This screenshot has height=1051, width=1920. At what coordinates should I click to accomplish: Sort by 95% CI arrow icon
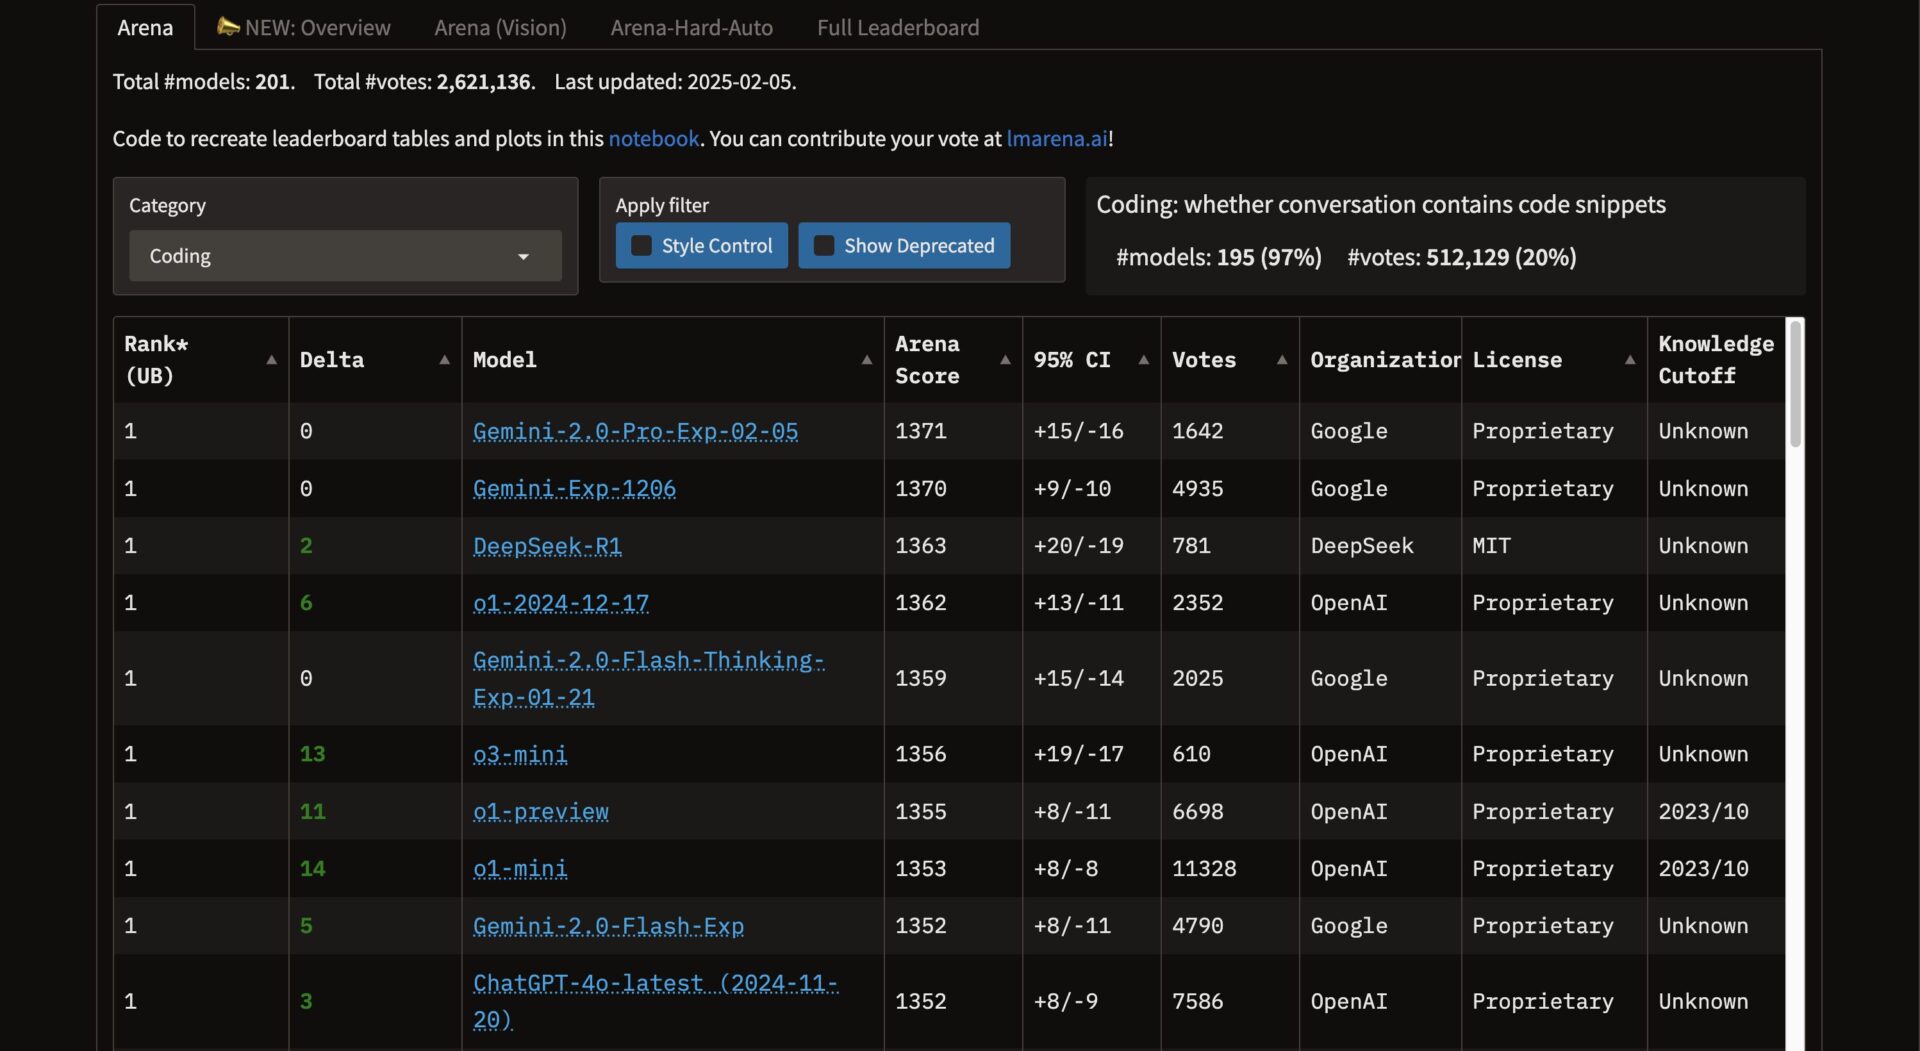1143,360
